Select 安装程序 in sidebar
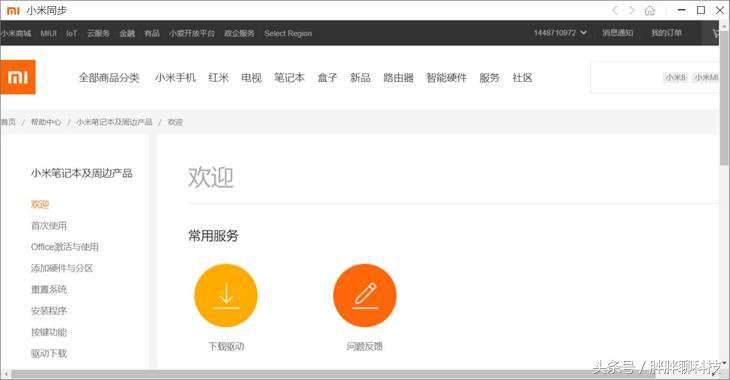The width and height of the screenshot is (730, 380). (49, 311)
